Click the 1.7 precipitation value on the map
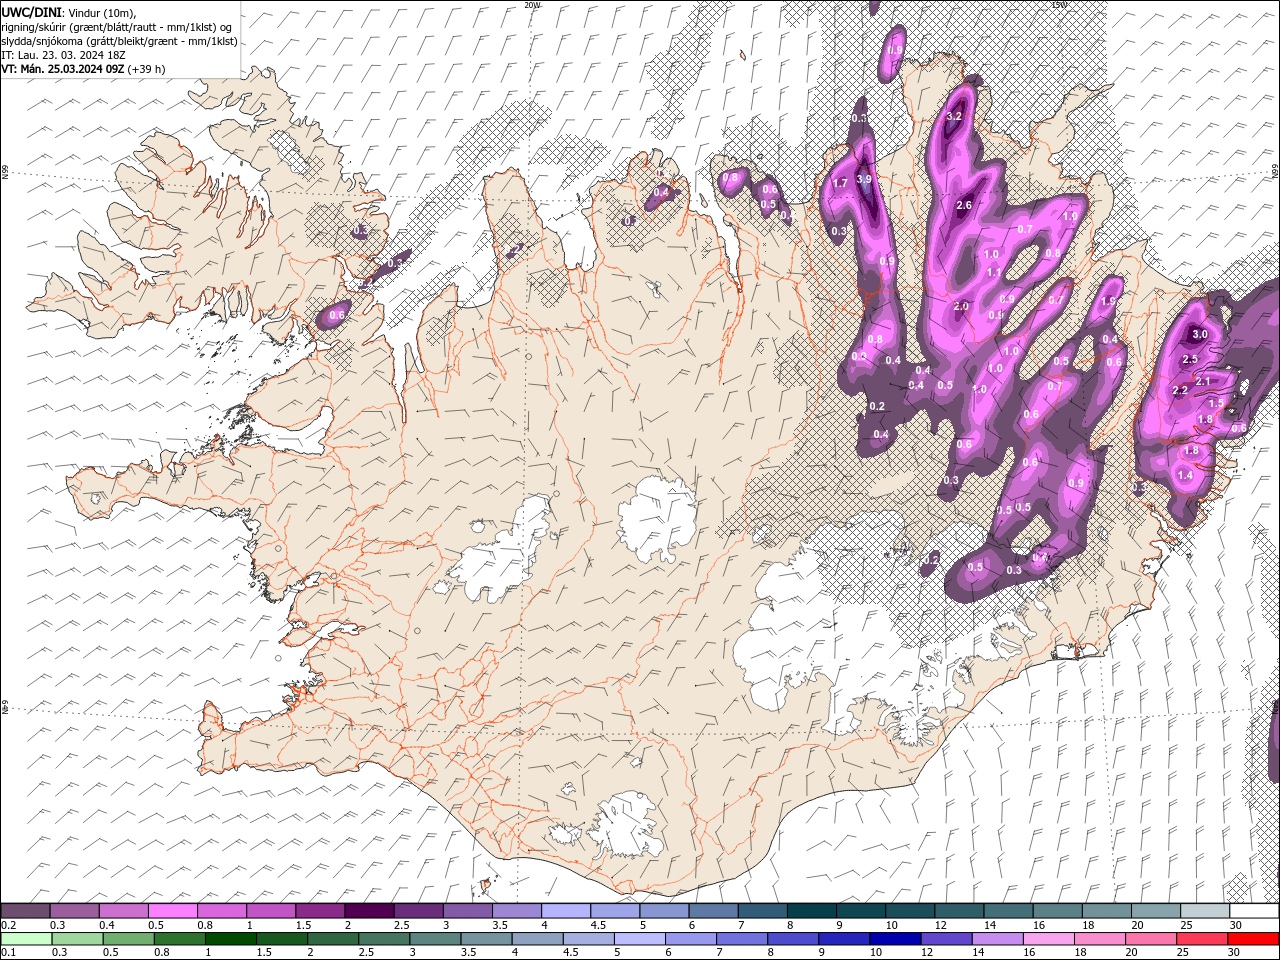The width and height of the screenshot is (1280, 960). (x=840, y=183)
